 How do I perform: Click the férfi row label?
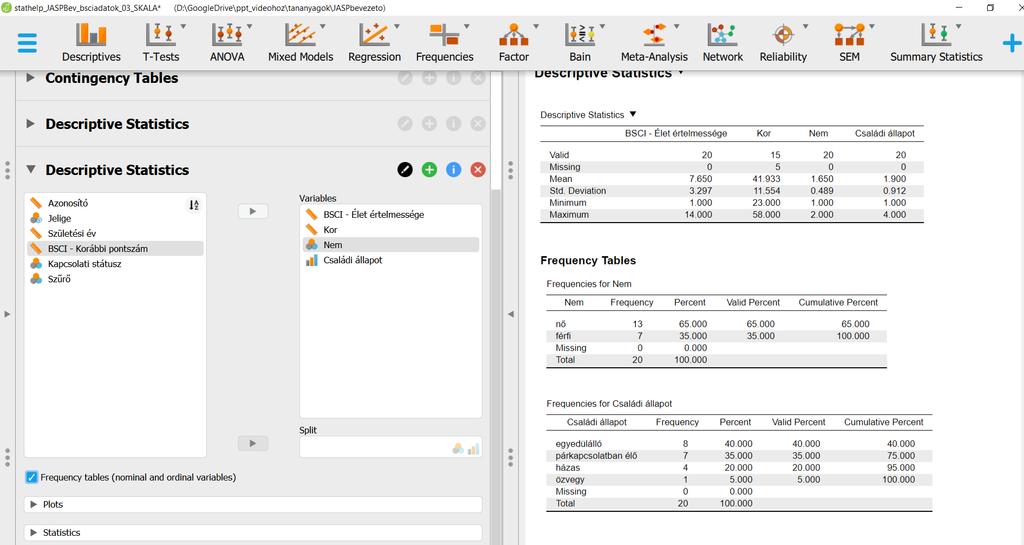563,336
